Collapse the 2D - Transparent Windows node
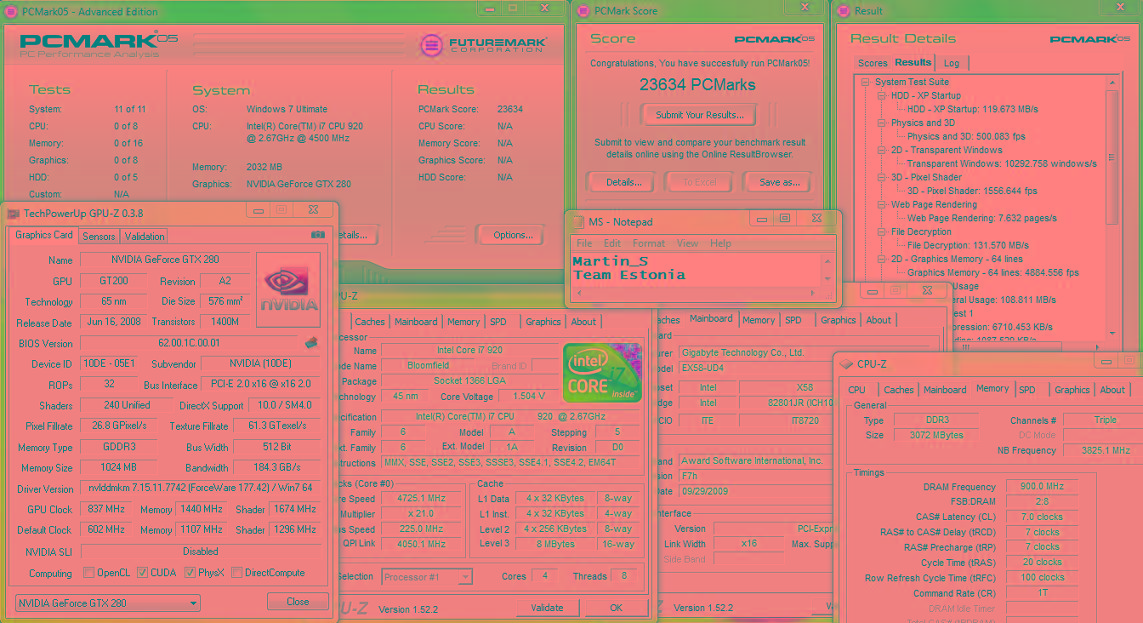This screenshot has height=623, width=1143. click(881, 150)
